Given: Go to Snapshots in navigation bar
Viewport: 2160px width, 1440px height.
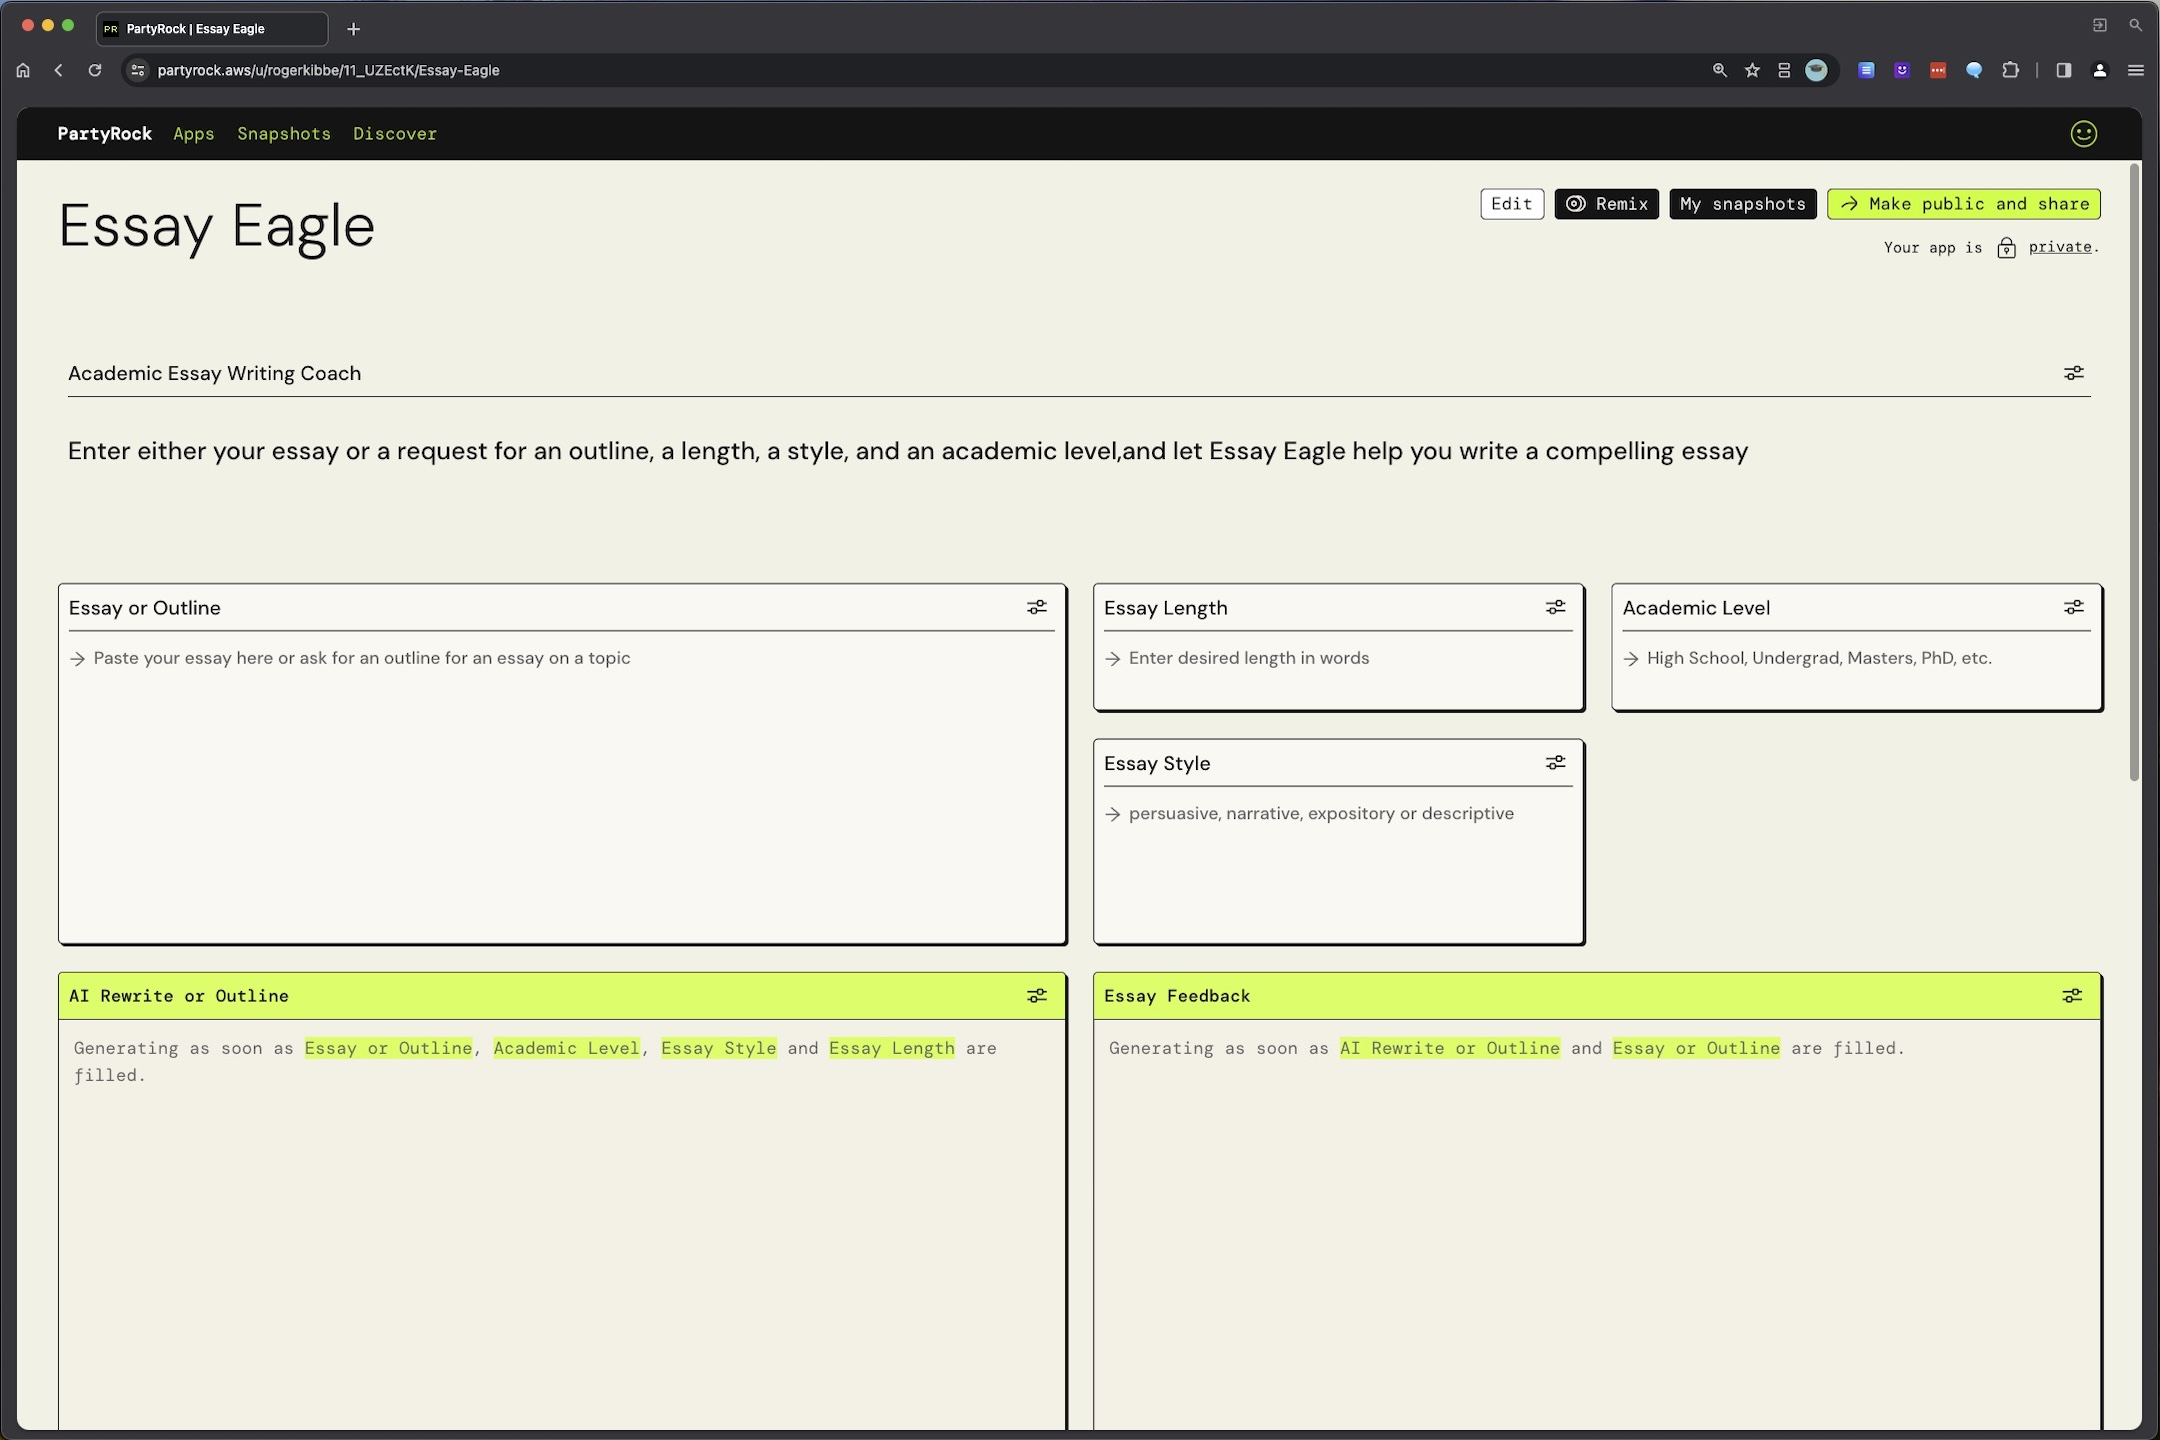Looking at the screenshot, I should pos(283,134).
